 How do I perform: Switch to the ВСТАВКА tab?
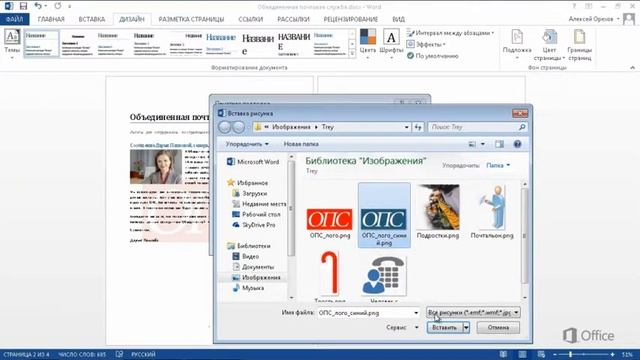tap(92, 19)
